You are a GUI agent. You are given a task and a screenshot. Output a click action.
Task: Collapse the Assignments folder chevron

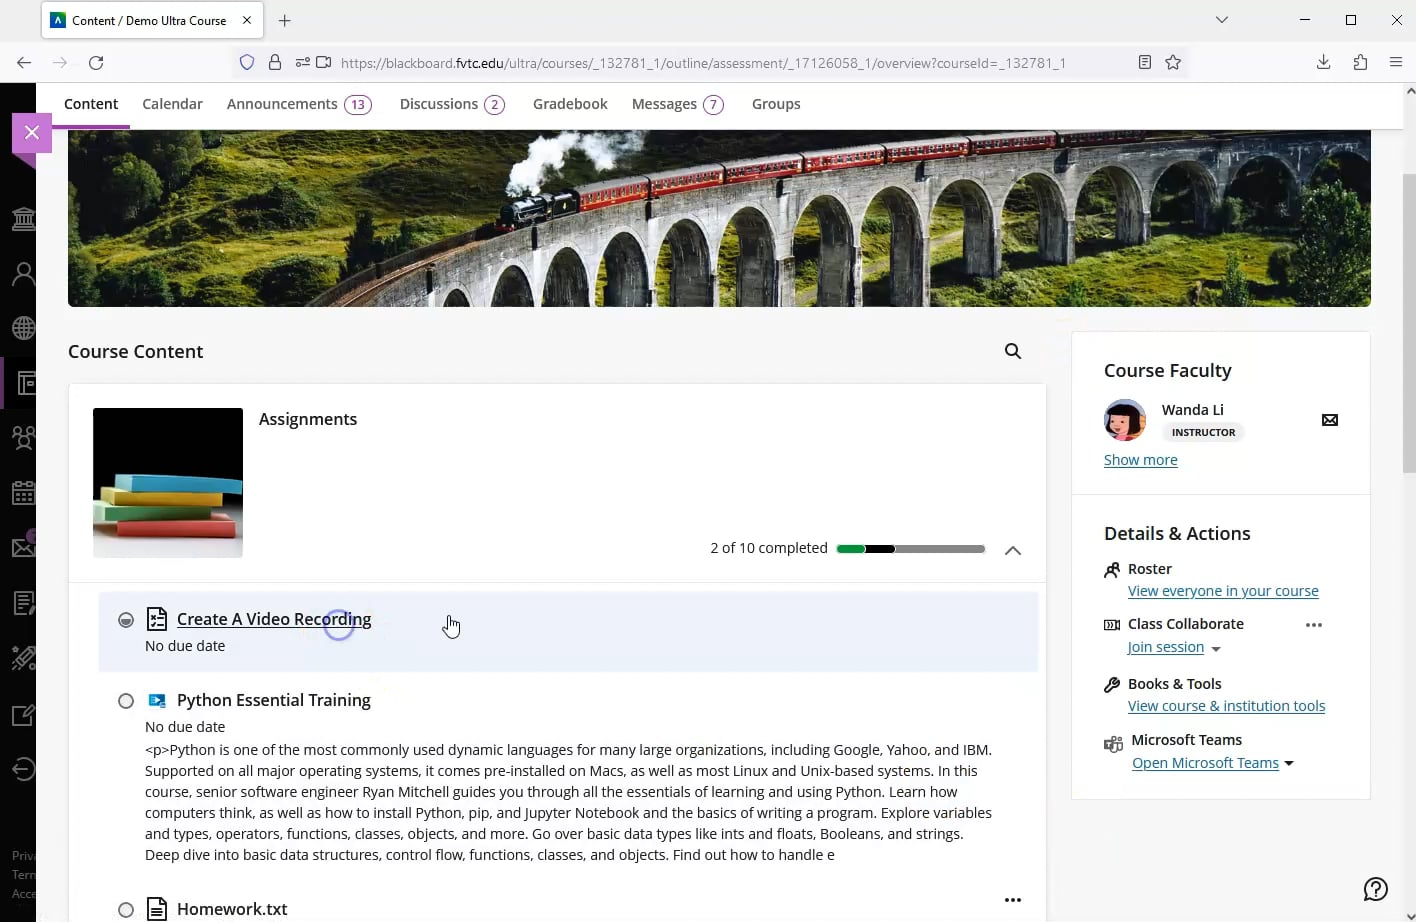(1013, 550)
